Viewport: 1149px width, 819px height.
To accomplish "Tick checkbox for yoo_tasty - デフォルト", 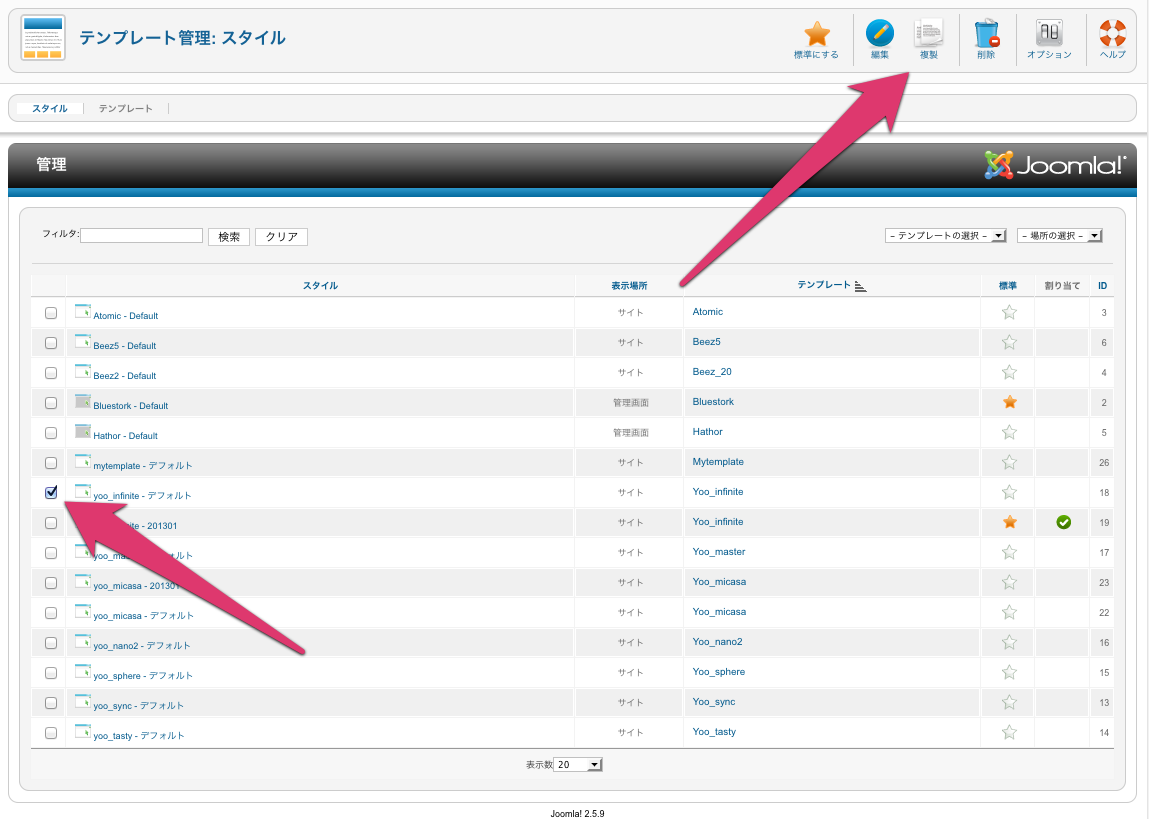I will (51, 733).
